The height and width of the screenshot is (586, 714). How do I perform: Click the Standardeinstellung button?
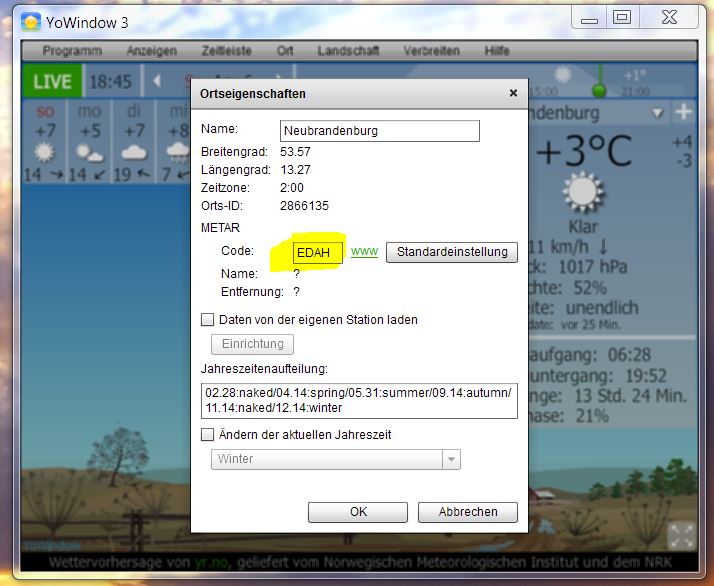tap(452, 252)
